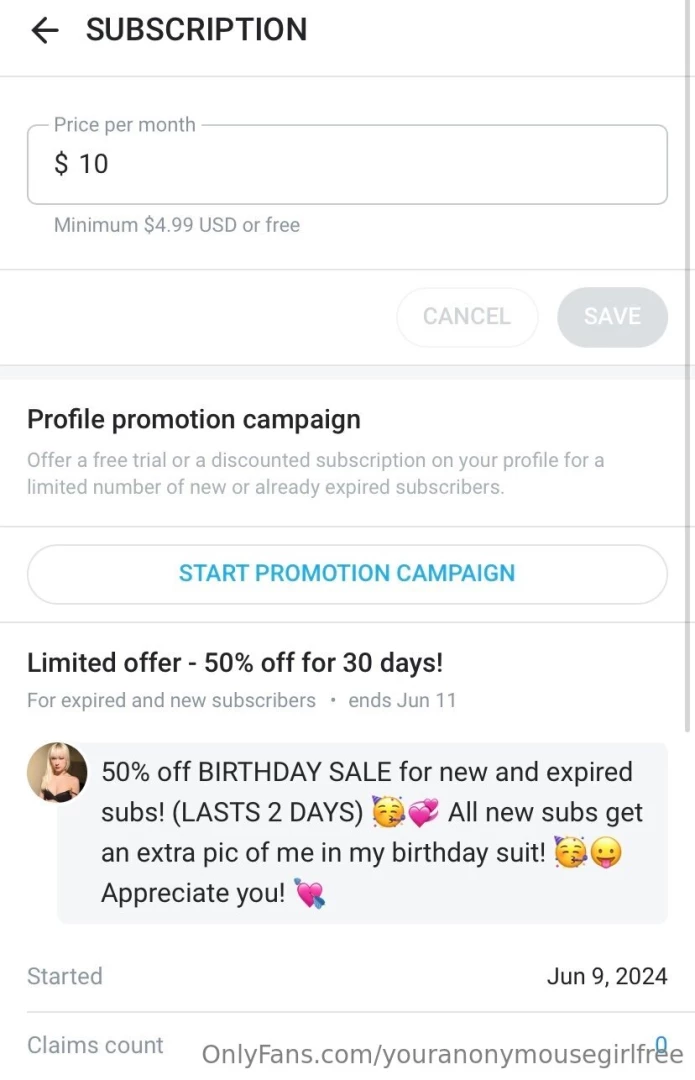Click the SAVE button
Screen dimensions: 695x1080
tap(611, 316)
